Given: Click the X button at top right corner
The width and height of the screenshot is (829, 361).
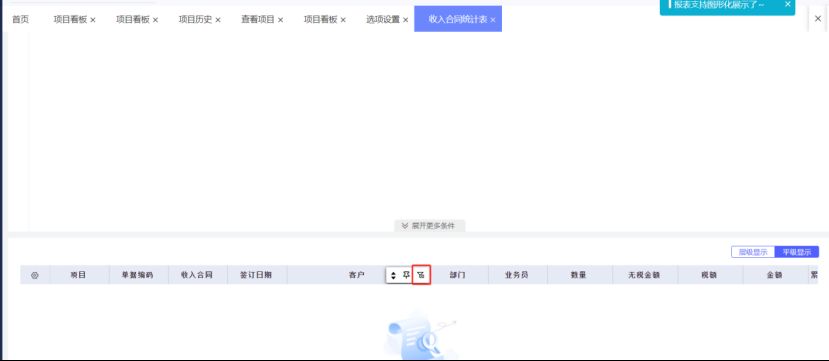Looking at the screenshot, I should pos(818,18).
